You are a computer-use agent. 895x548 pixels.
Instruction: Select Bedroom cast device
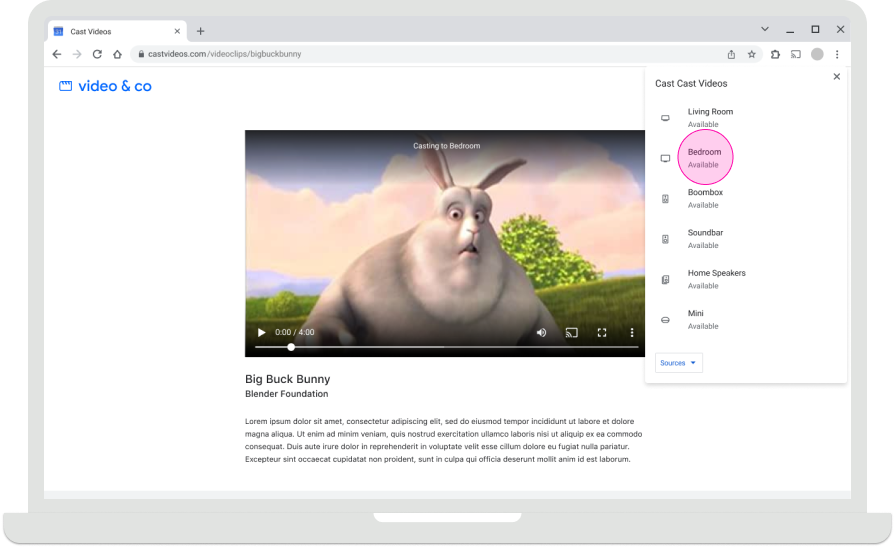tap(704, 158)
